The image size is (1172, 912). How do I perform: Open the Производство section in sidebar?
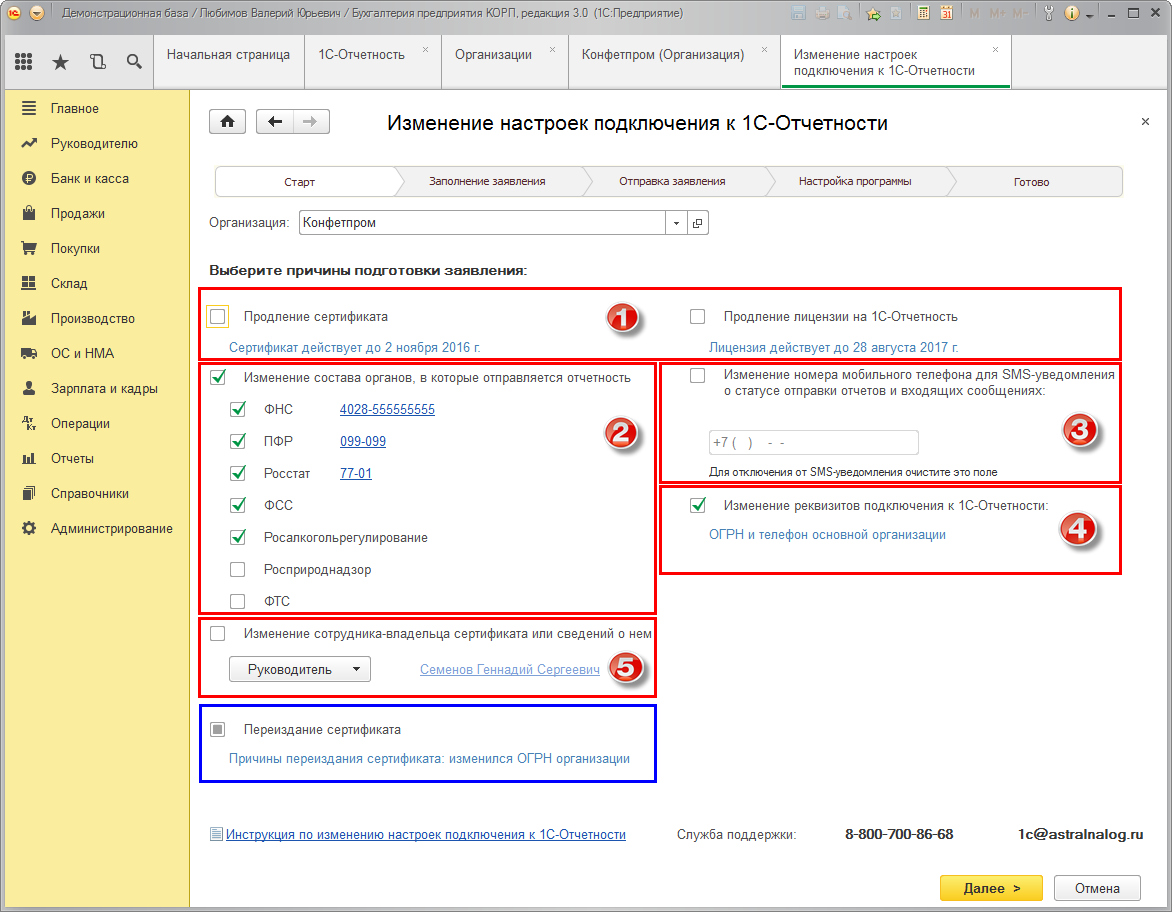click(x=78, y=318)
